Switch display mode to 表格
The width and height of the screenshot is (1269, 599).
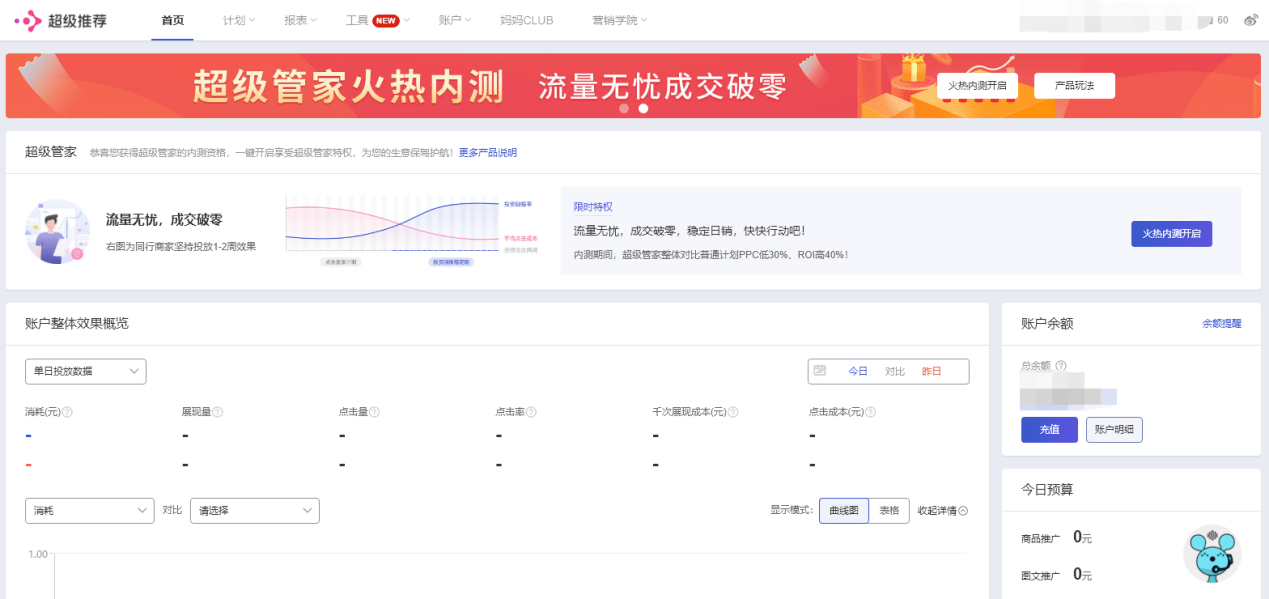(889, 510)
